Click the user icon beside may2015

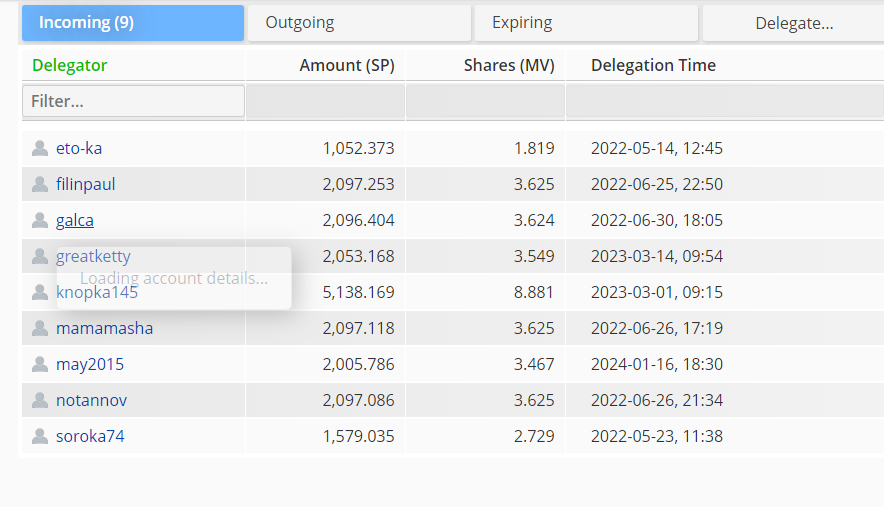40,364
